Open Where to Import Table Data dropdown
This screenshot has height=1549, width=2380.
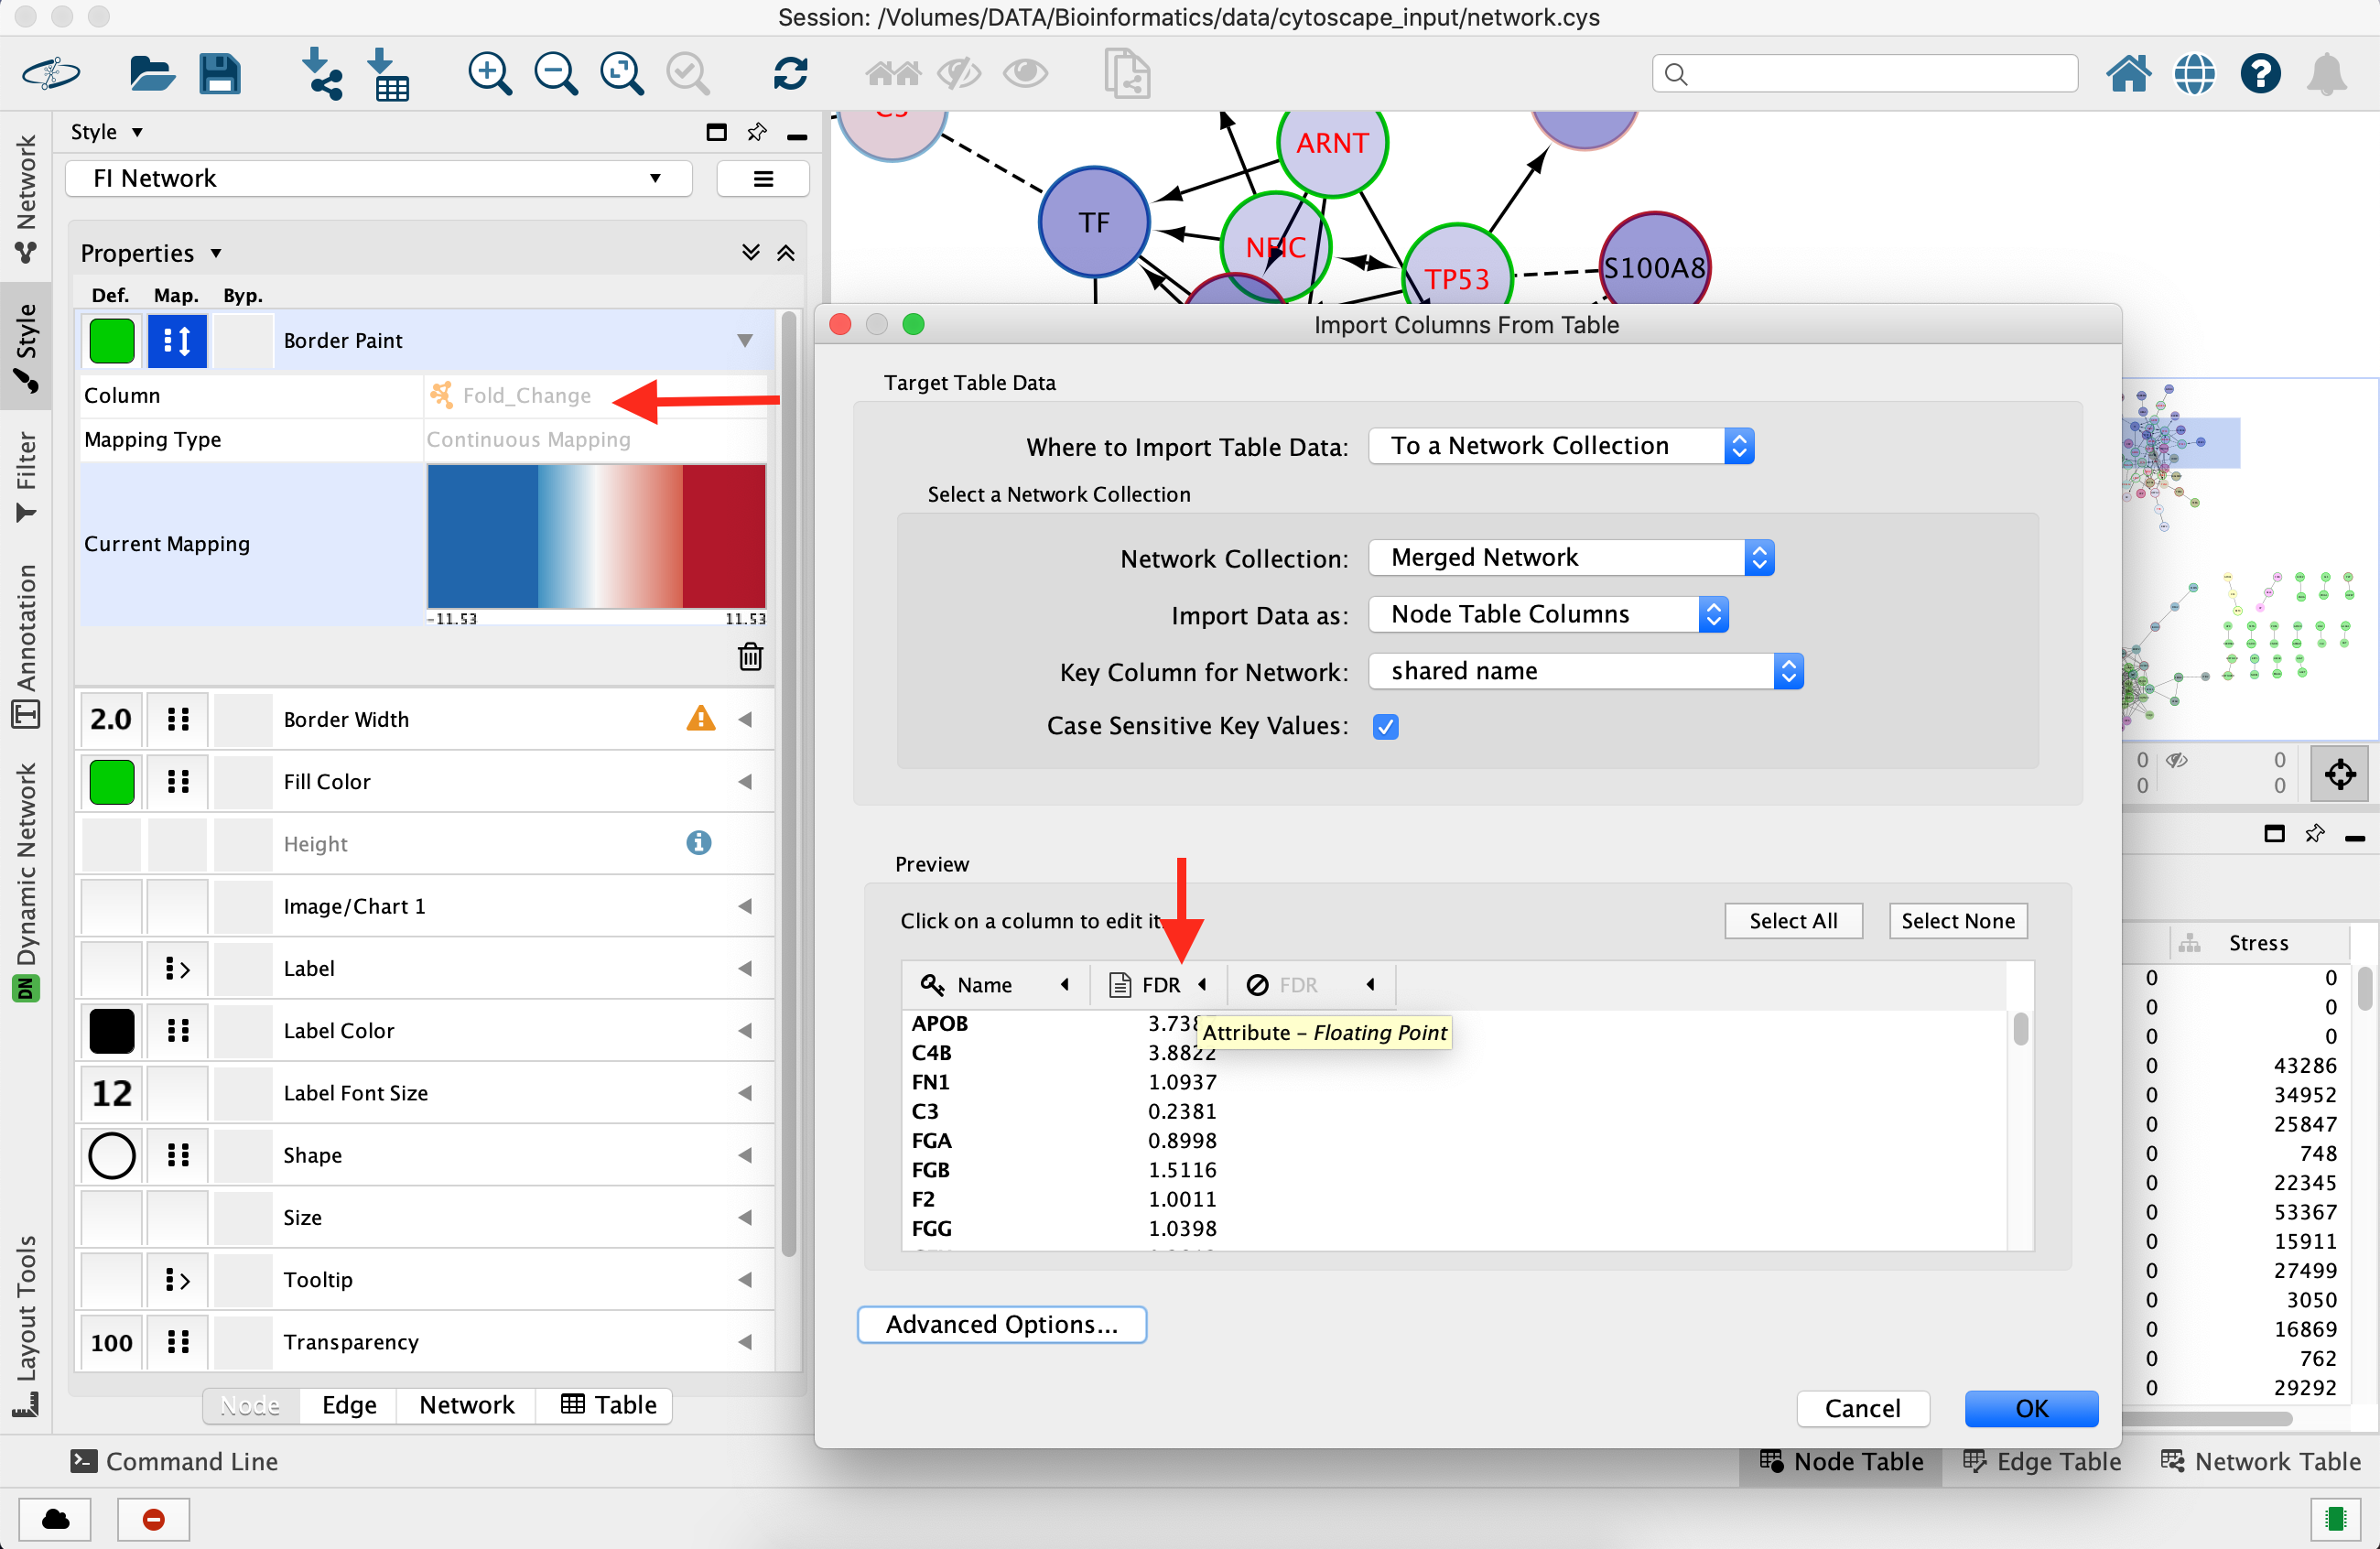pos(1561,445)
